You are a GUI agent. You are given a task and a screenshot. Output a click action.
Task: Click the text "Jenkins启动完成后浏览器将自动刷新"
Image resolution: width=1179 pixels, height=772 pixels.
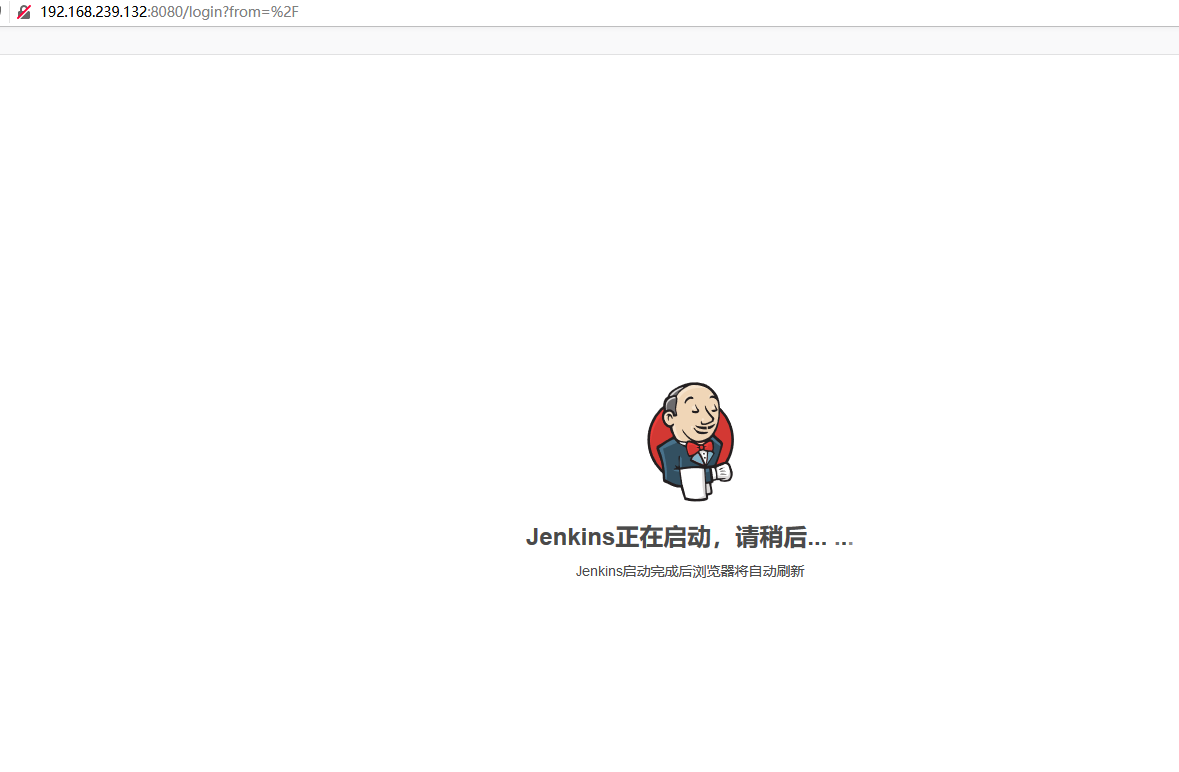pyautogui.click(x=690, y=571)
